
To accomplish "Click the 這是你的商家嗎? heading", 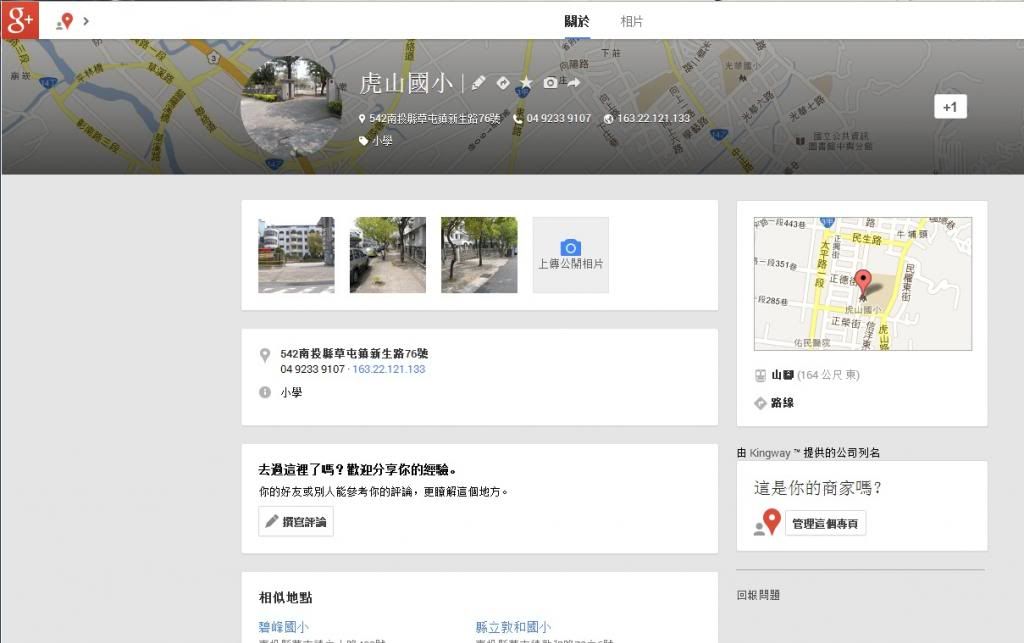I will 818,488.
